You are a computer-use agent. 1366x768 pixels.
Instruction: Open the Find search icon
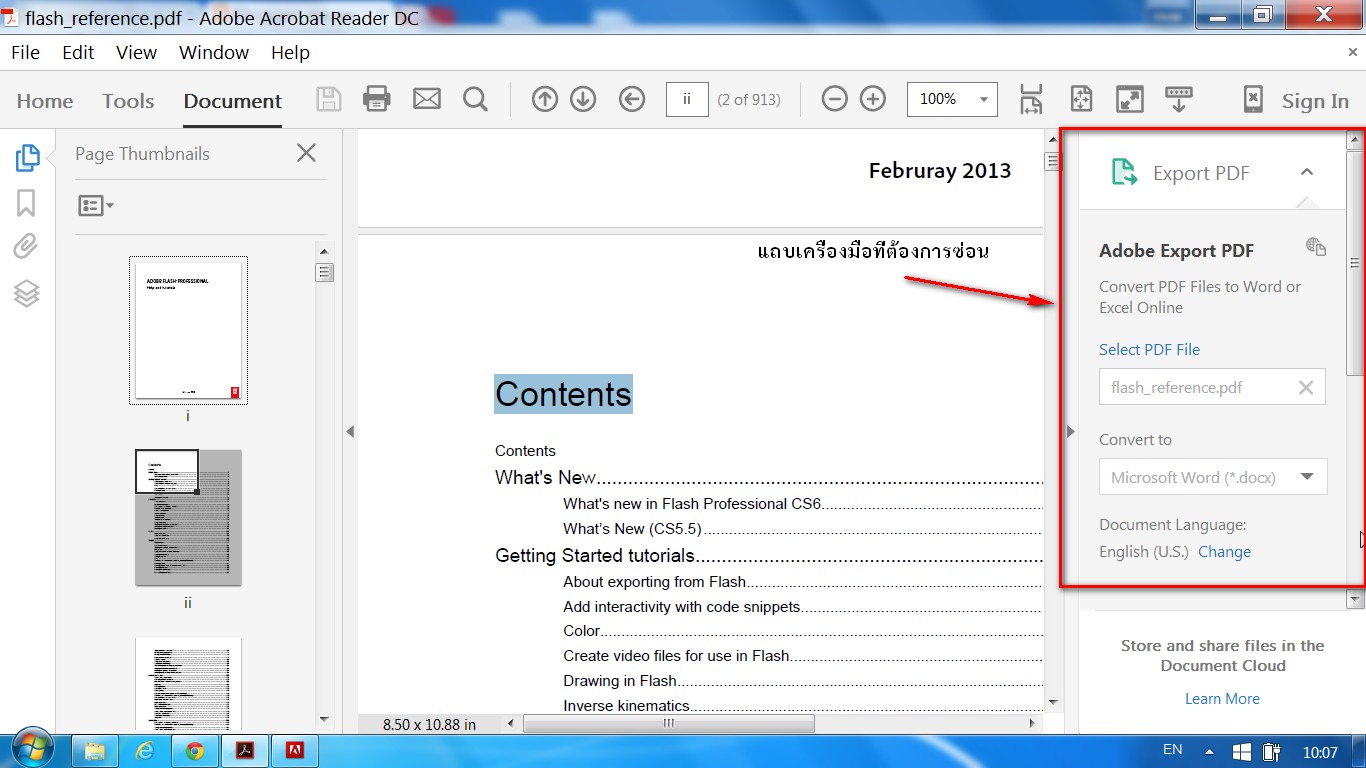pos(475,99)
